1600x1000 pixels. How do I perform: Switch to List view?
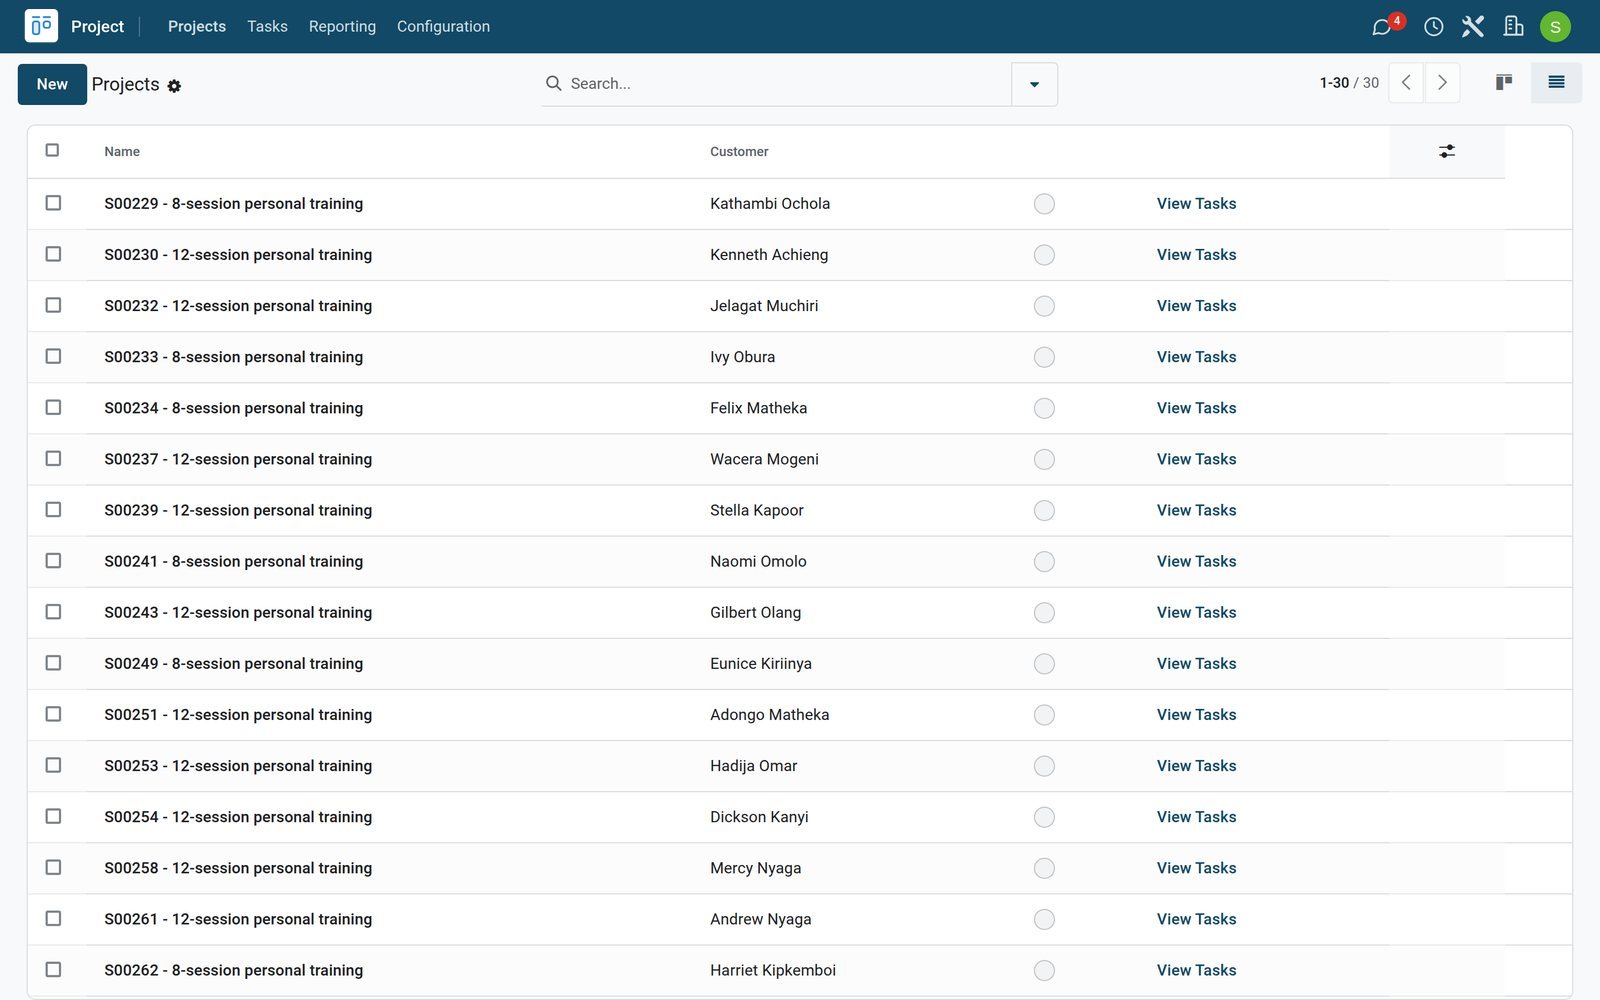[1556, 83]
